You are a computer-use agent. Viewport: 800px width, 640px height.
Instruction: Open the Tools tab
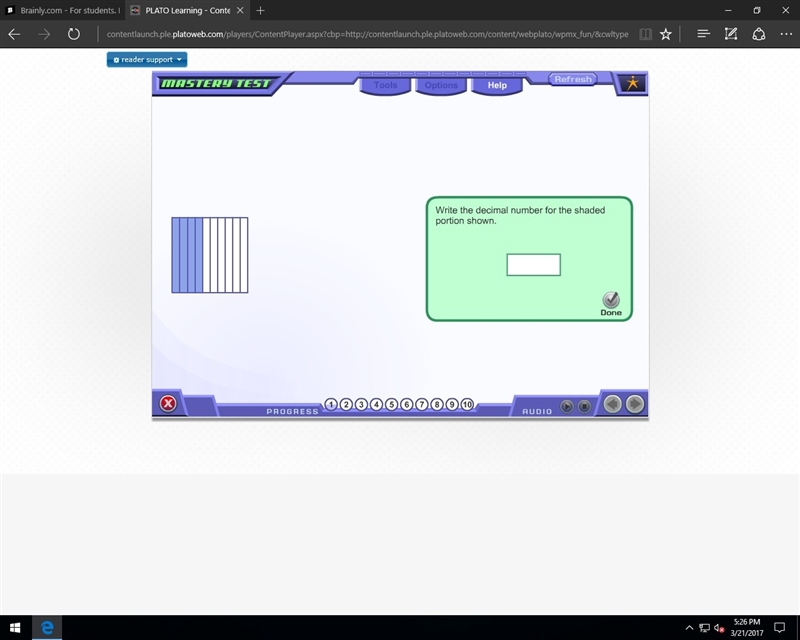tap(385, 85)
